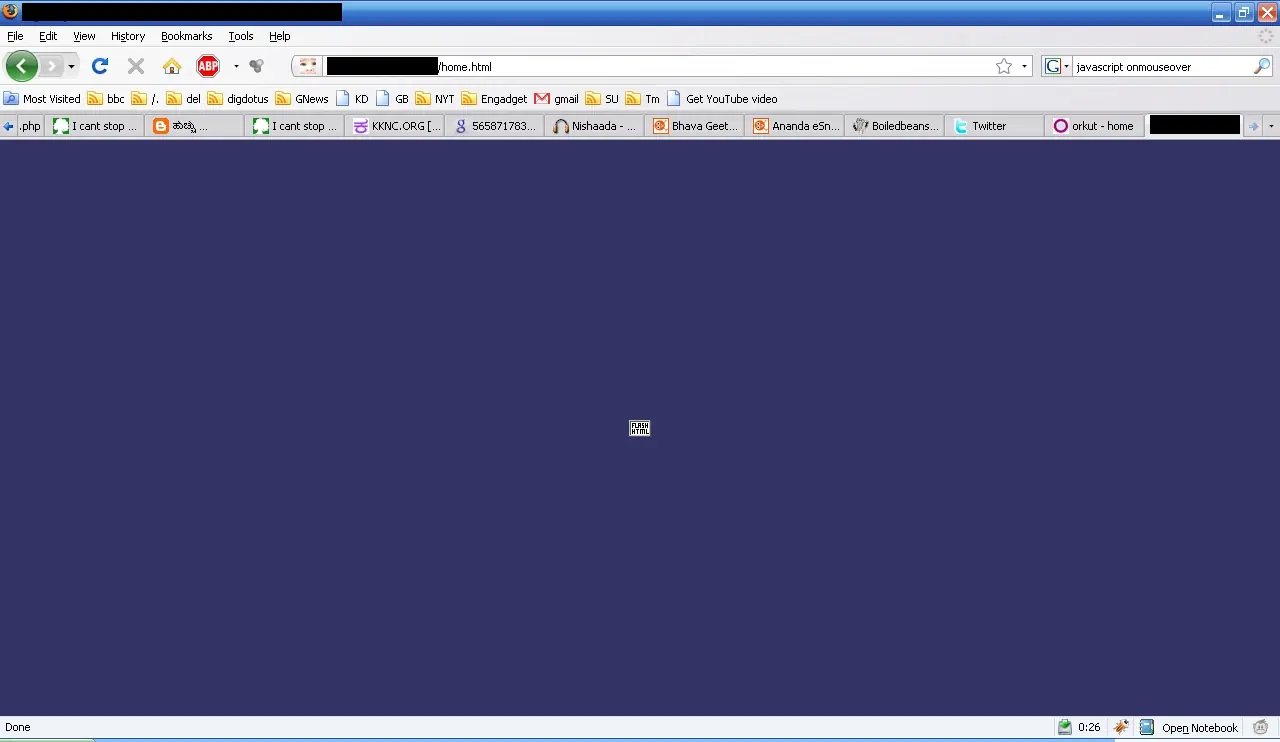Click the Open Notebook button
This screenshot has width=1280, height=742.
coord(1189,727)
